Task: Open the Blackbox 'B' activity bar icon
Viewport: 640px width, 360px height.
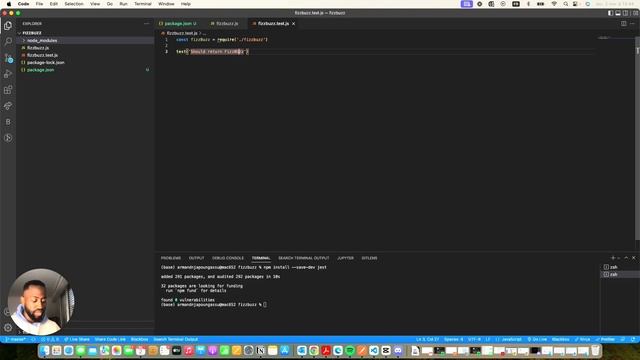Action: tap(8, 122)
